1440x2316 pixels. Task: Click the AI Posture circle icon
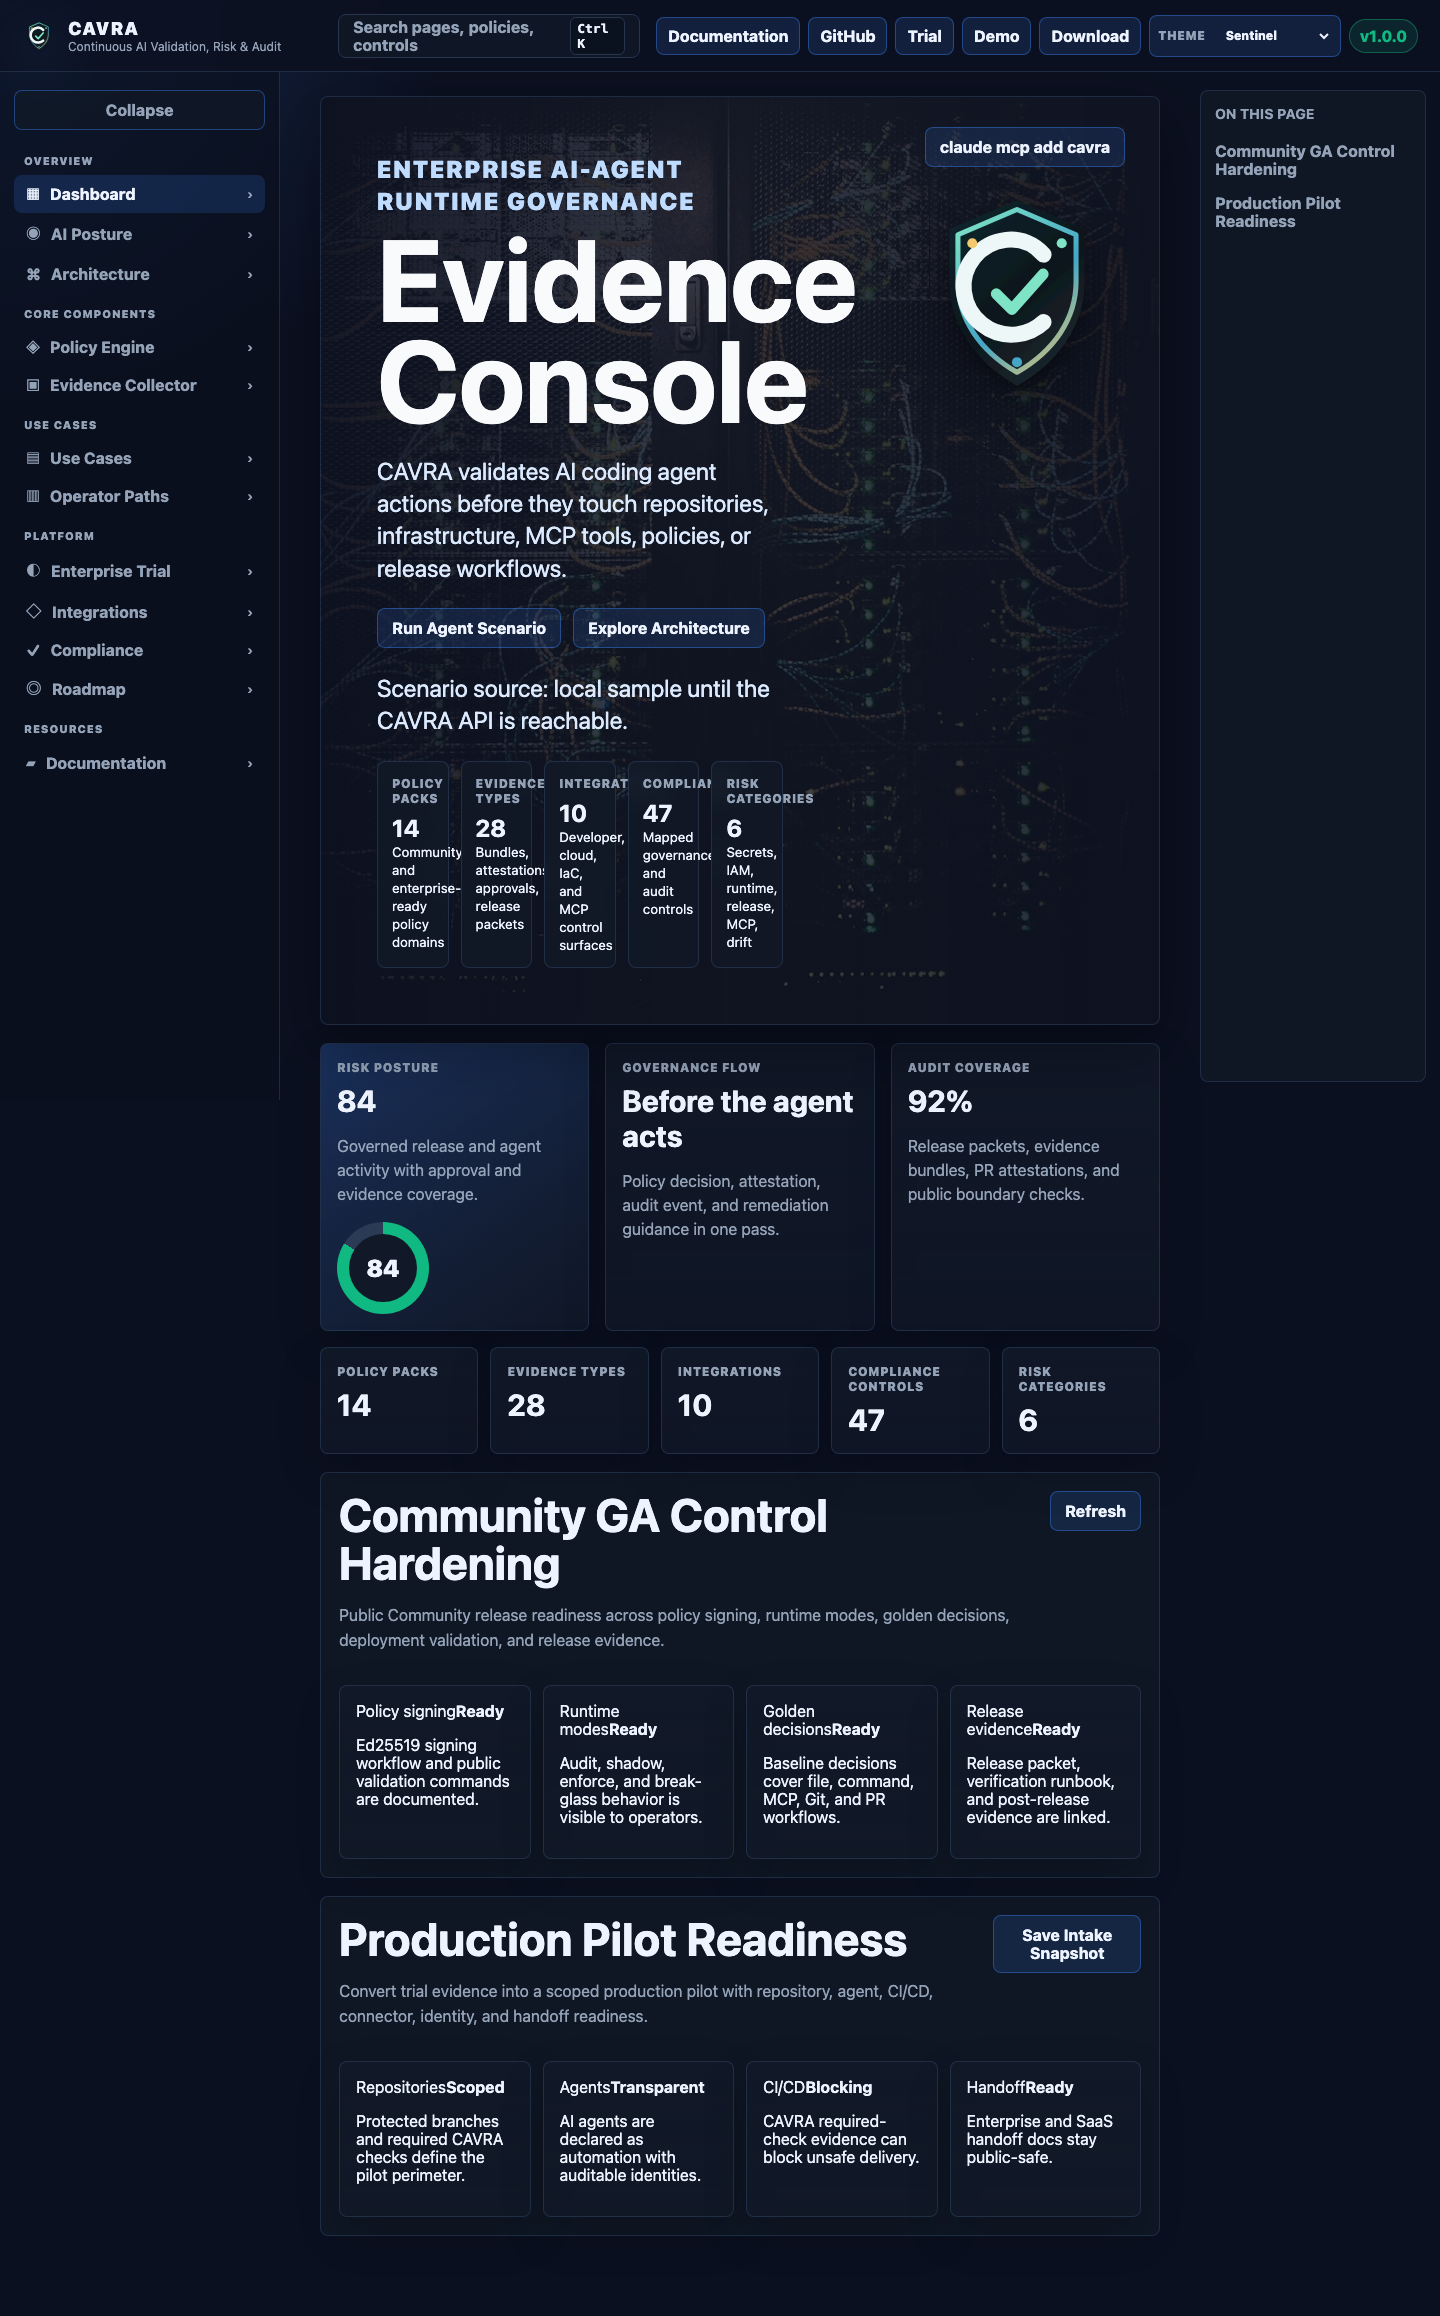coord(33,234)
